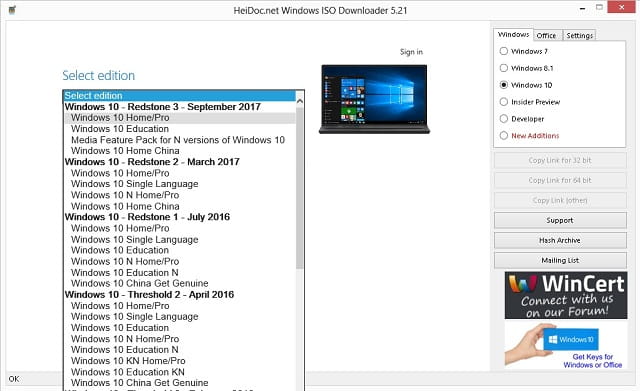Switch to the Windows tab

click(513, 35)
